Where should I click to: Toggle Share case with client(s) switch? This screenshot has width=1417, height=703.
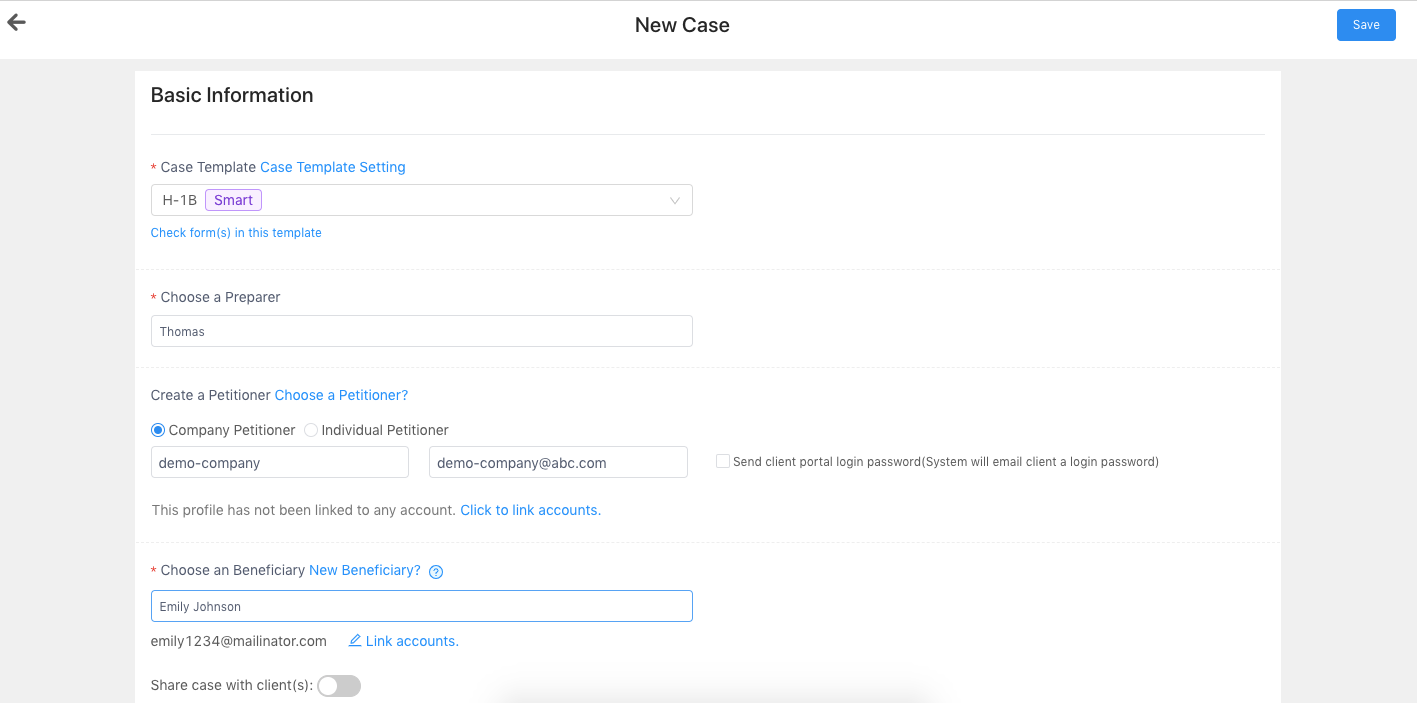click(338, 686)
